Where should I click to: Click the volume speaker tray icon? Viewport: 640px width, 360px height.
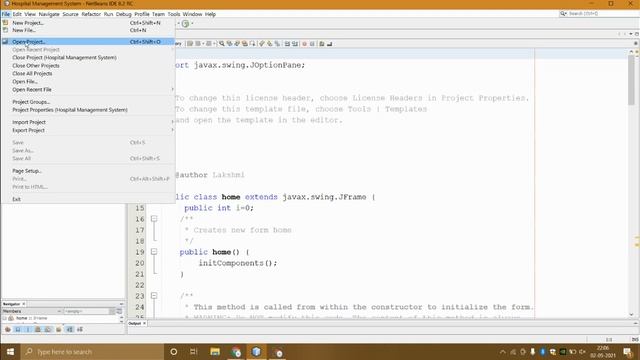pyautogui.click(x=582, y=352)
